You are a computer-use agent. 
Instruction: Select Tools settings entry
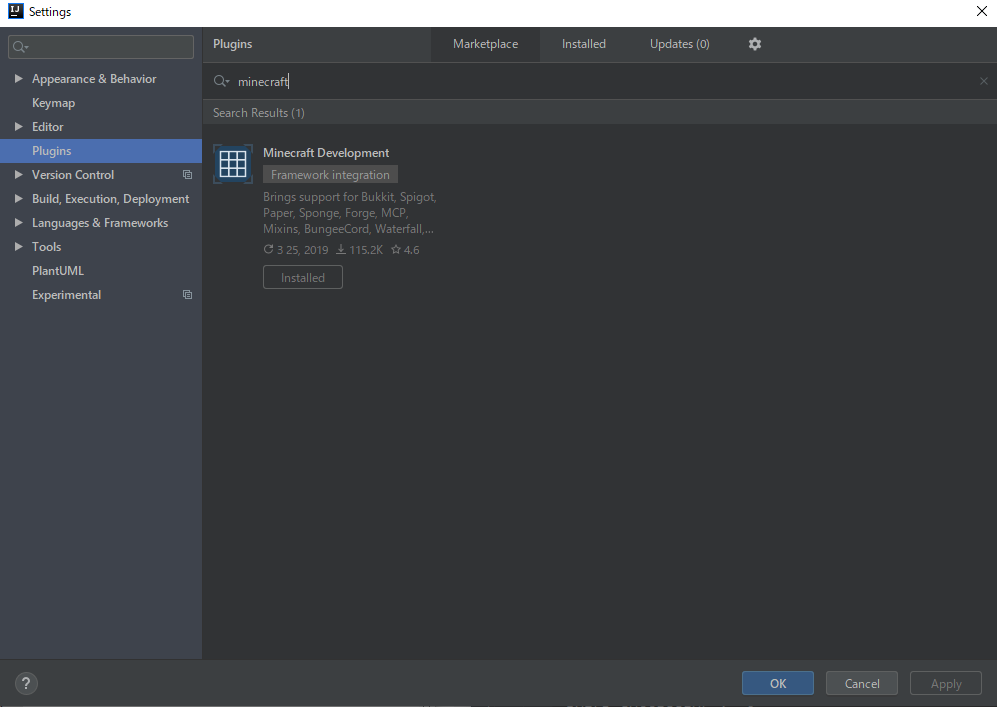click(x=46, y=247)
